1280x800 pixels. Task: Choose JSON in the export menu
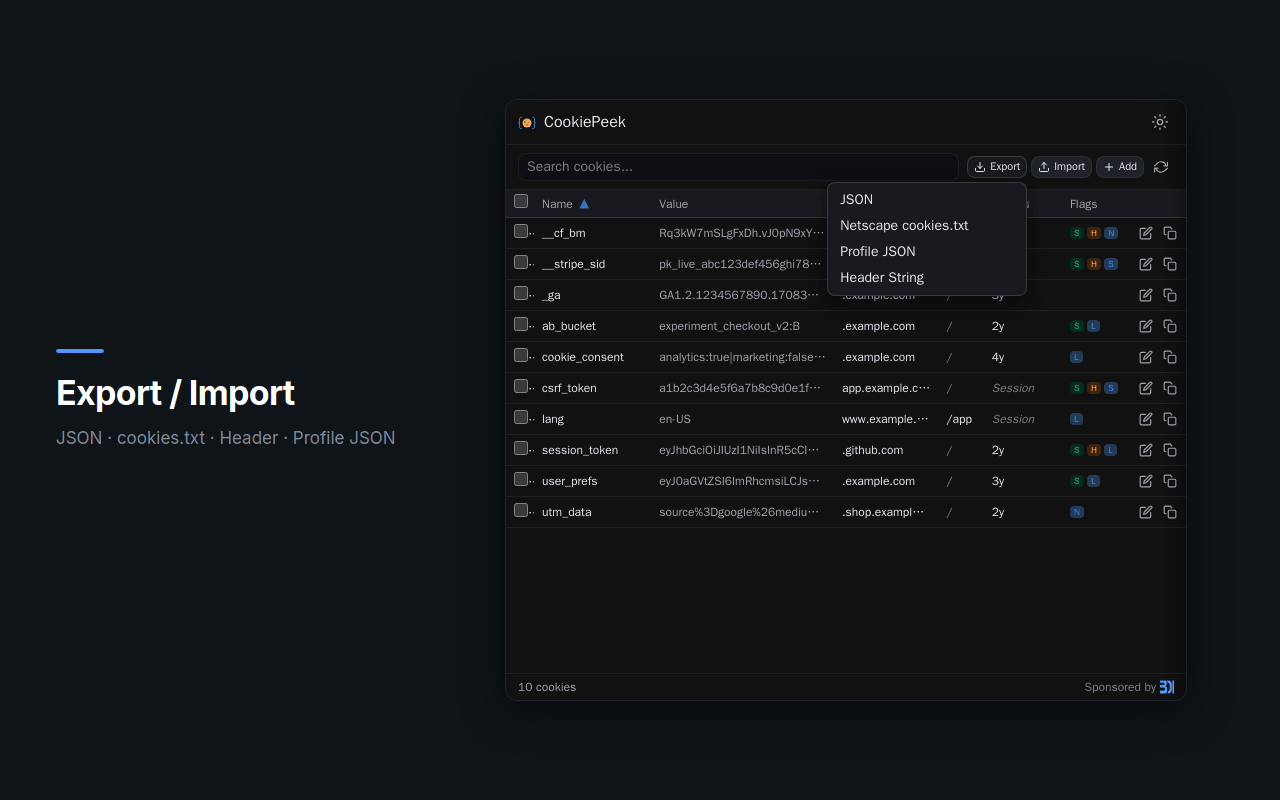[x=856, y=199]
